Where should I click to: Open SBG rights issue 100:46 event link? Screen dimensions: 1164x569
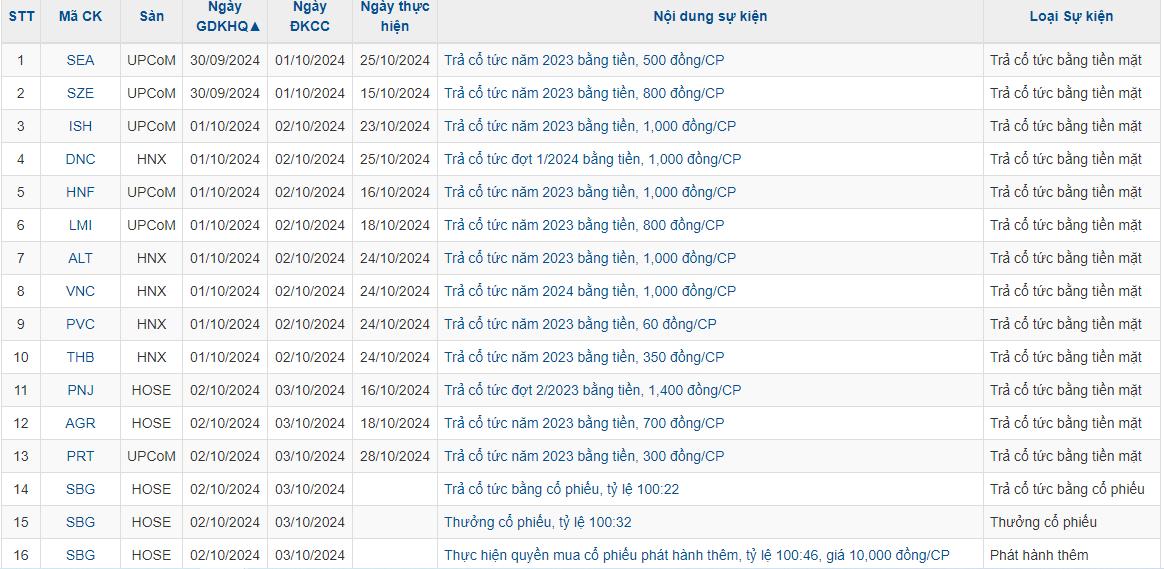click(696, 555)
